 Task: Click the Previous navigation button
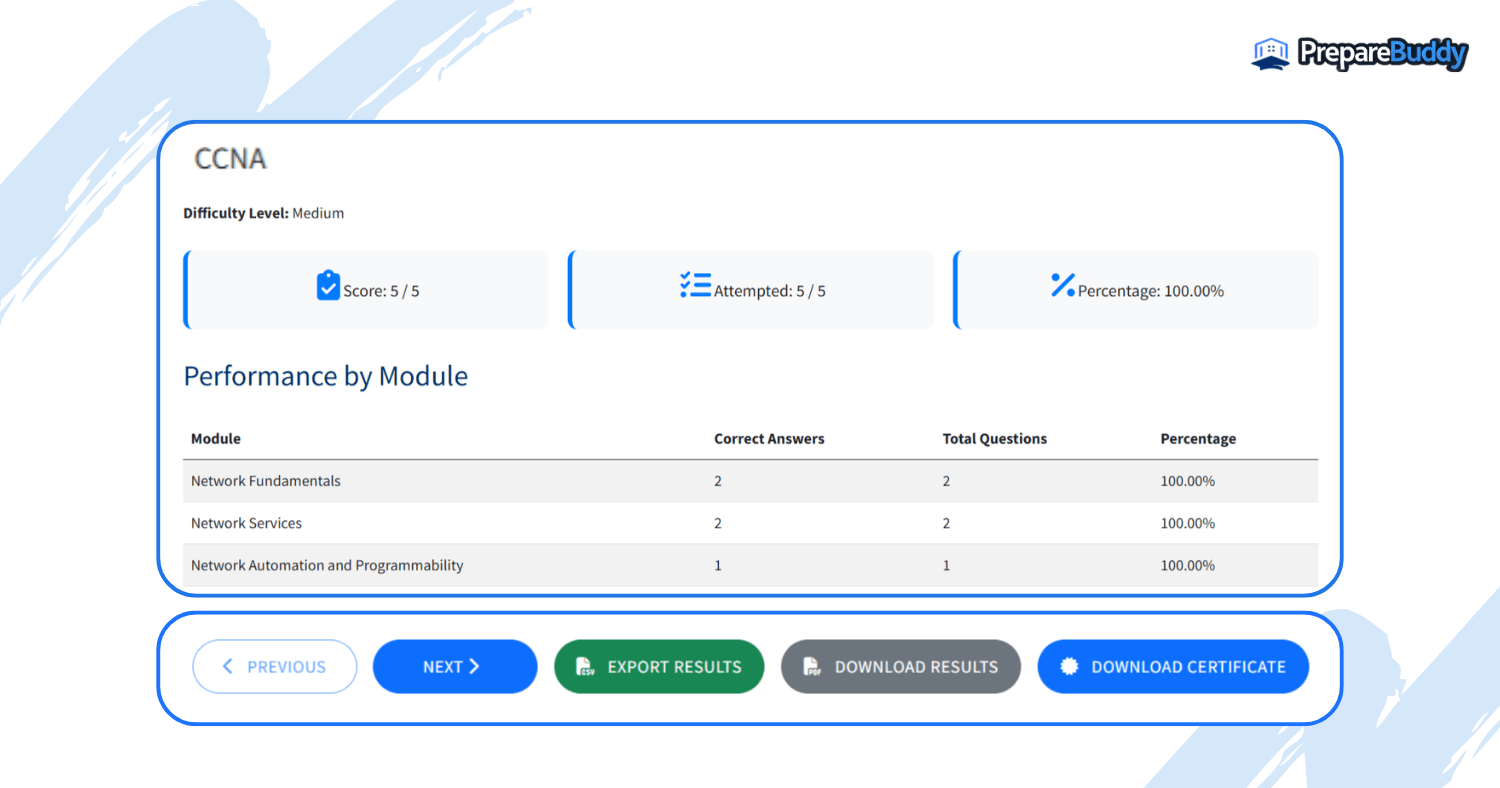(275, 666)
